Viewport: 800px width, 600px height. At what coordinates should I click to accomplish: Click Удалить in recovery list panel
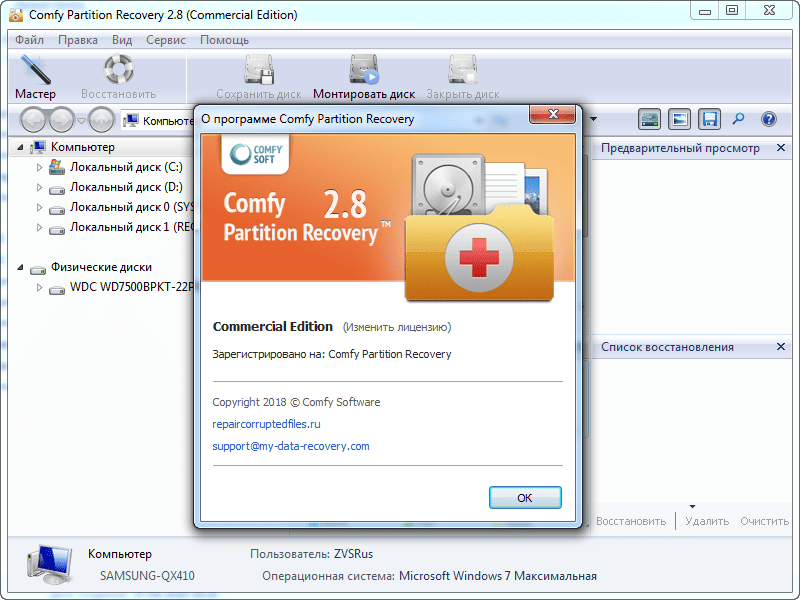[x=707, y=521]
